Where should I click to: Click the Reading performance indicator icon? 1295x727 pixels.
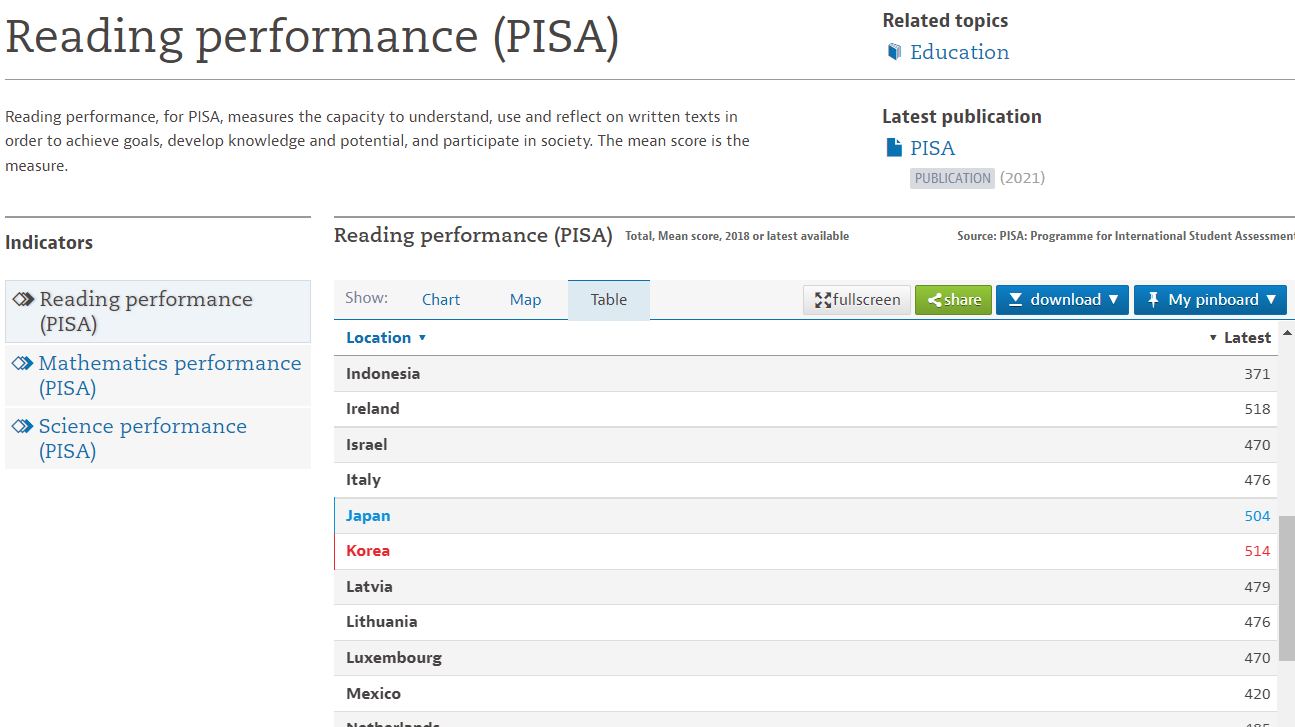point(23,300)
